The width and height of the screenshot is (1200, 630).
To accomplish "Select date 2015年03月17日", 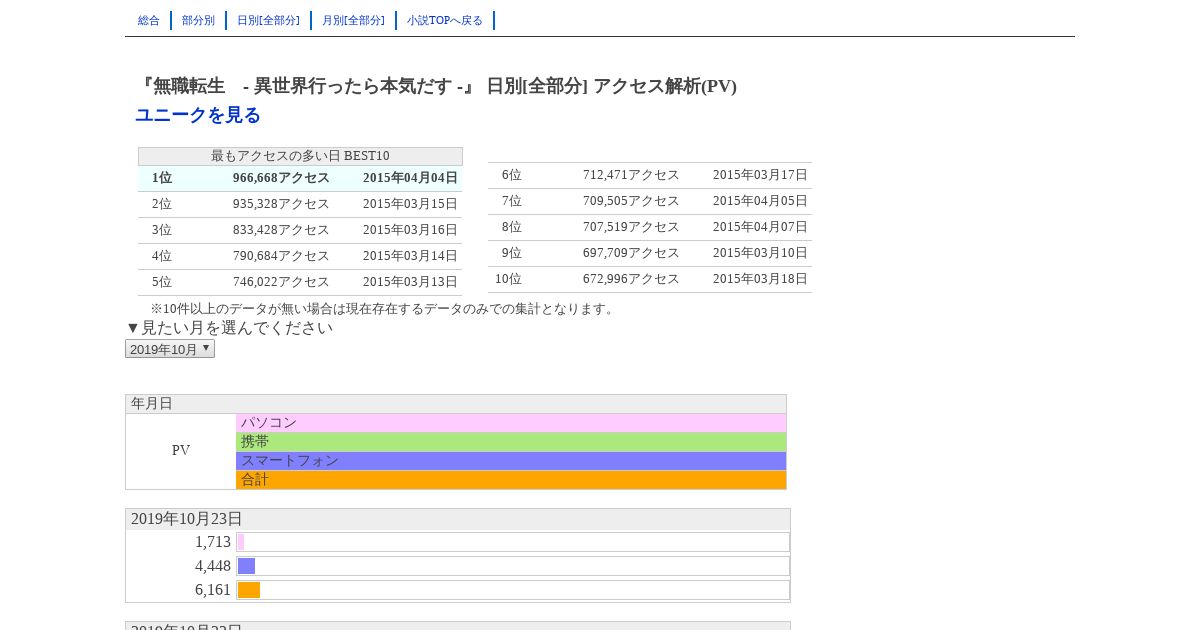I will point(760,175).
